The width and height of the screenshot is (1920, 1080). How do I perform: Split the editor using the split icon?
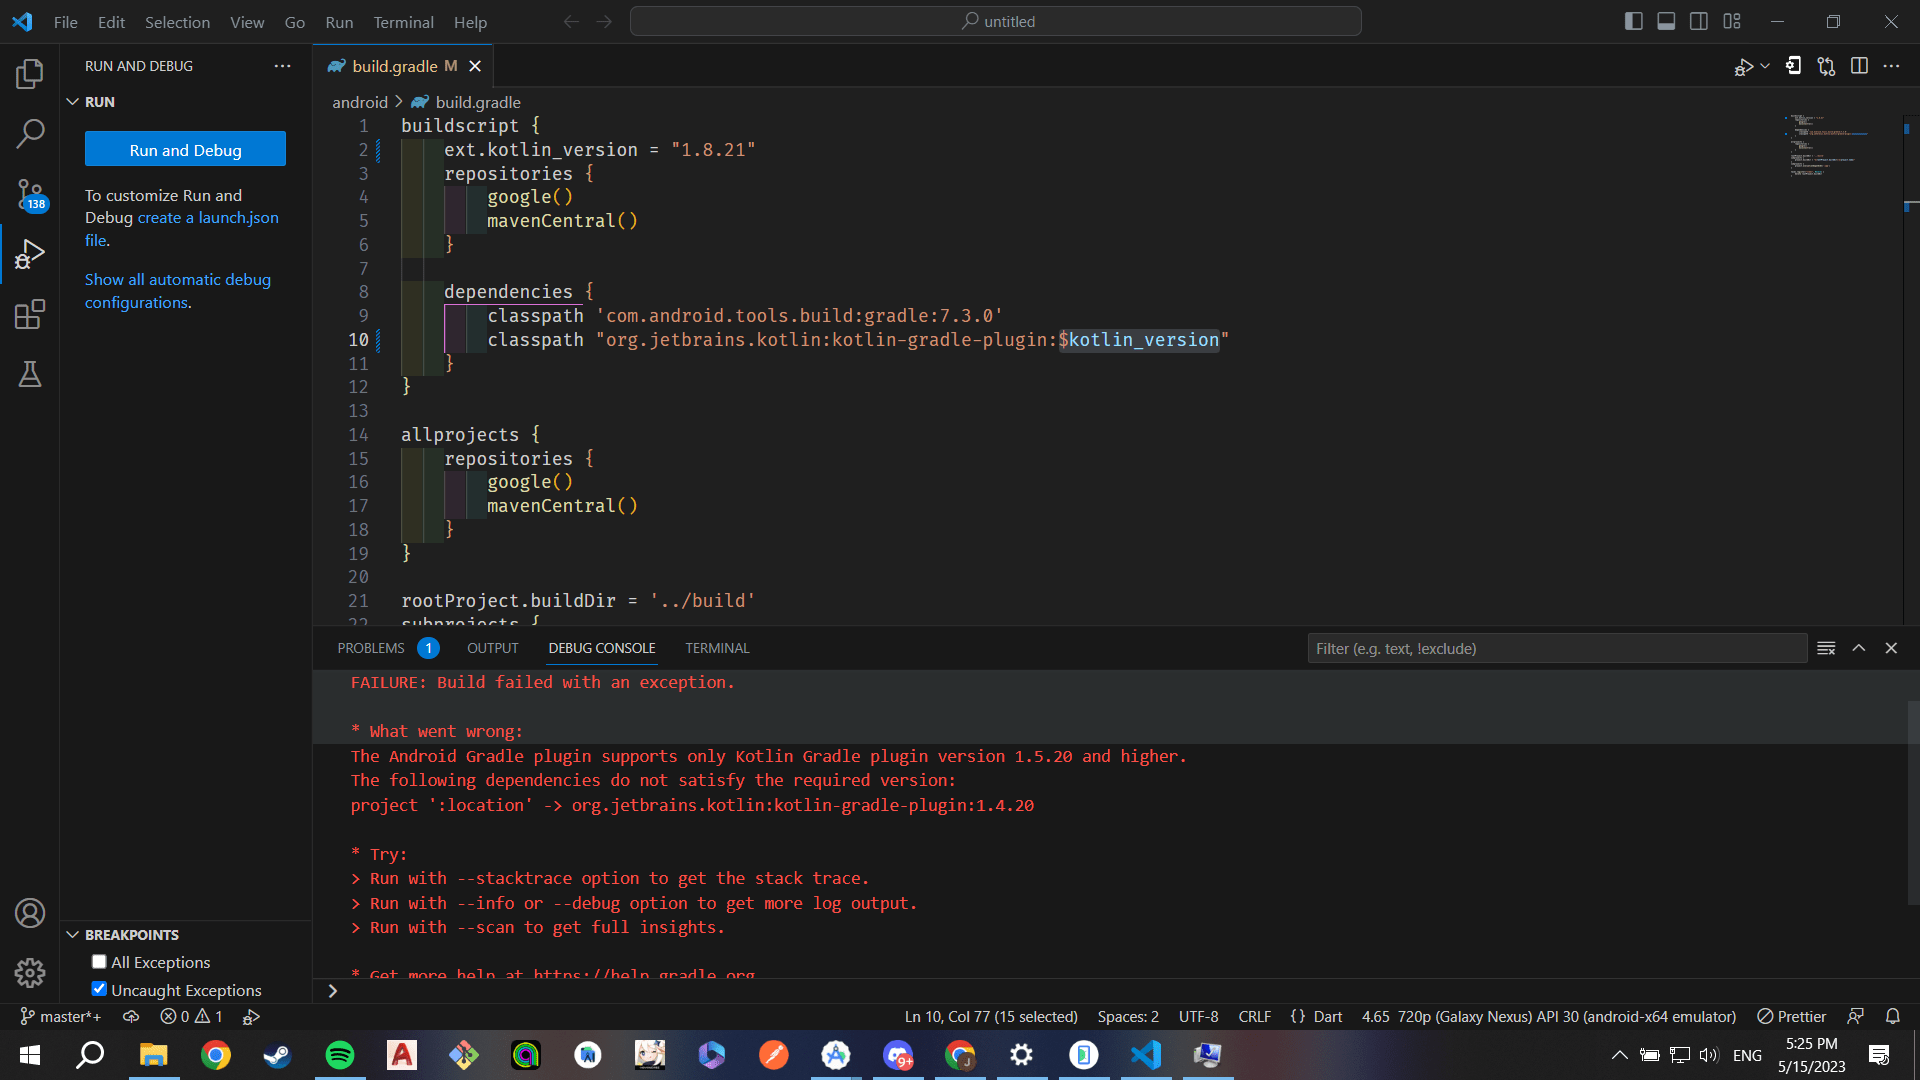pyautogui.click(x=1860, y=66)
